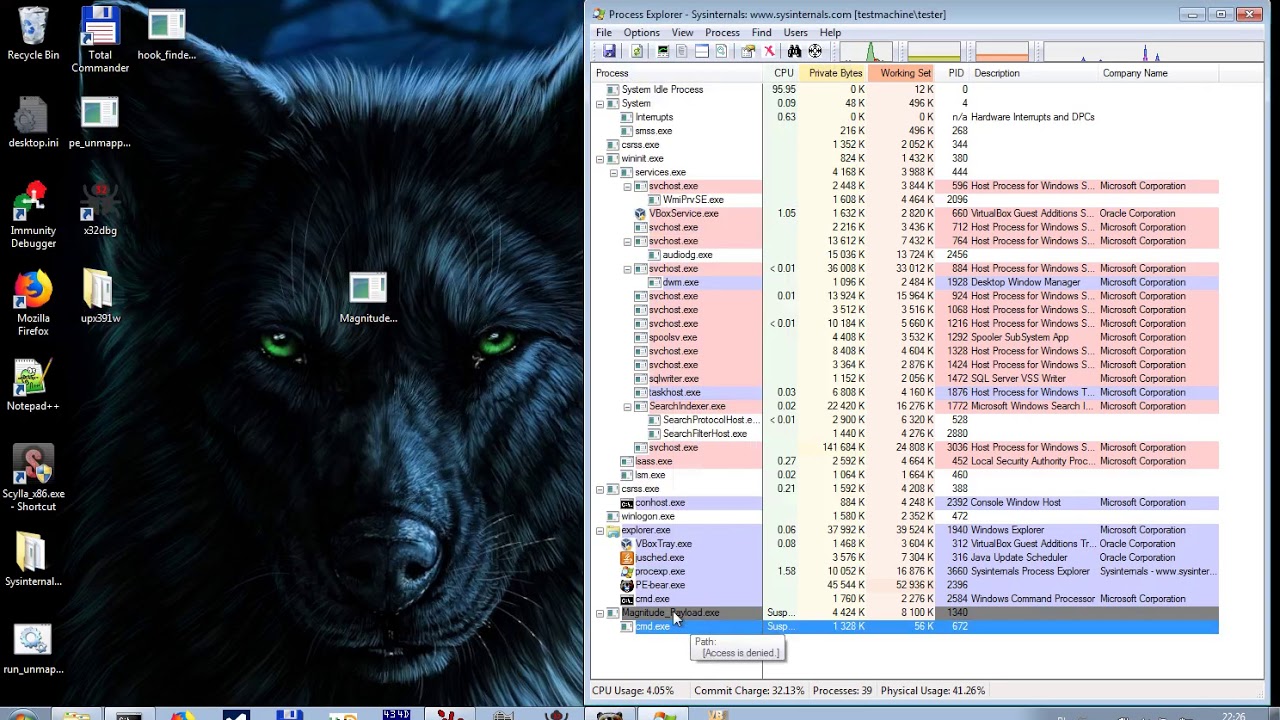Collapse the services.exe tree node

[613, 173]
